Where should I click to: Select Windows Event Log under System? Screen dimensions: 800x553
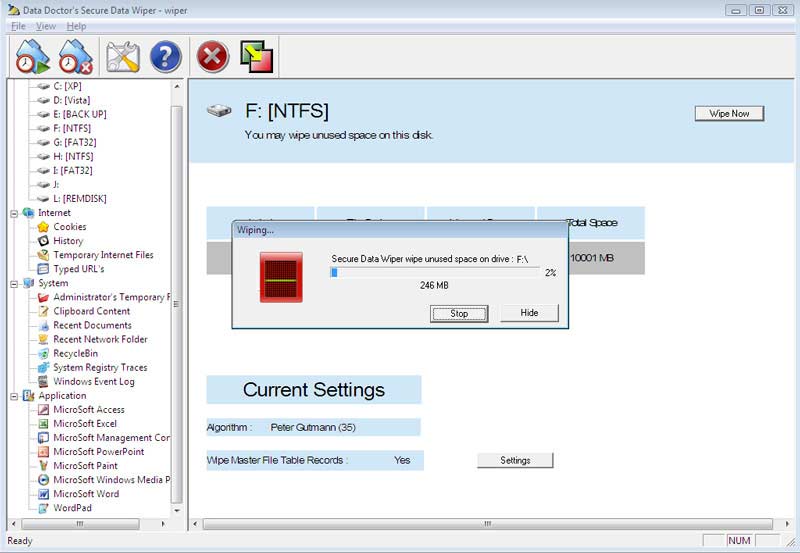94,381
